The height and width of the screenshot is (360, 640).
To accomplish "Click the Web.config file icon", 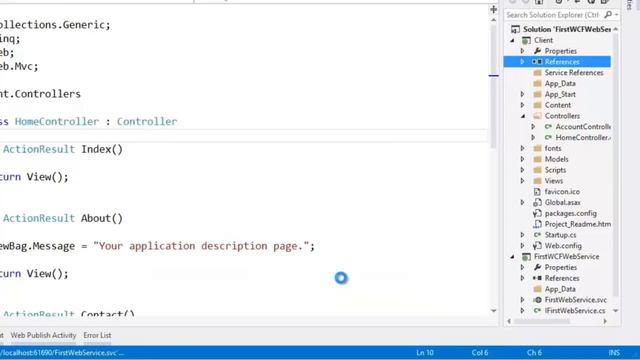I will [x=537, y=246].
